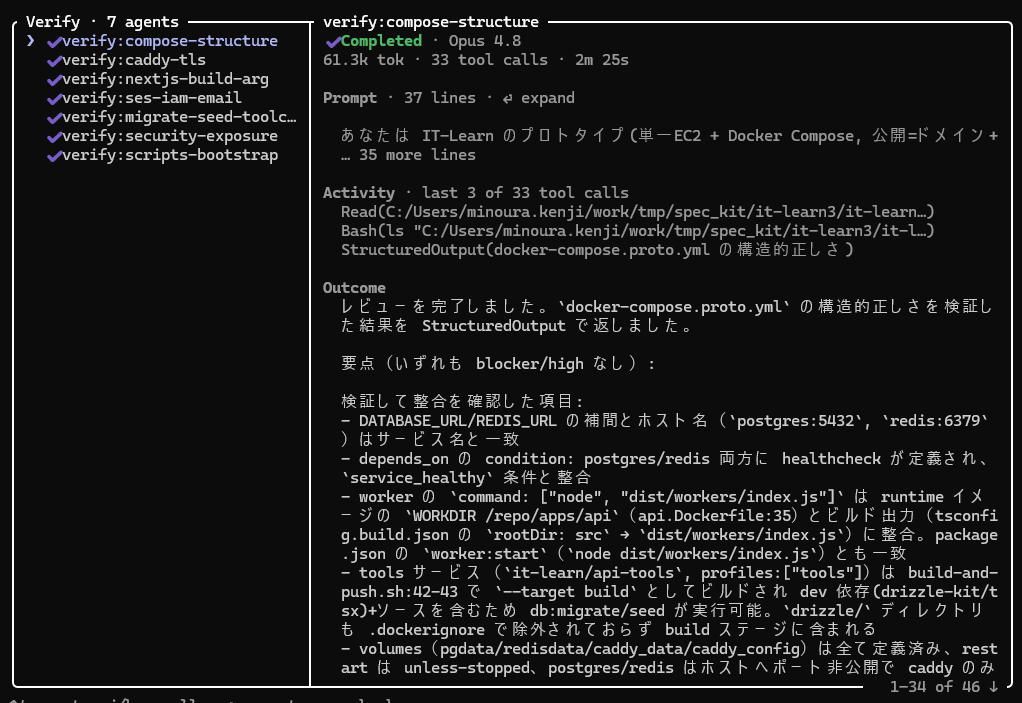
Task: Click the 'Verify · 7 agents' panel title
Action: [102, 22]
